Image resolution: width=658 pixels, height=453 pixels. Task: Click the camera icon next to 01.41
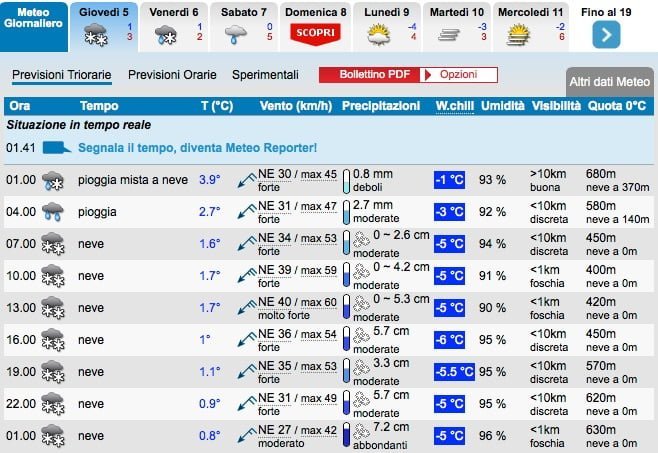[x=56, y=148]
